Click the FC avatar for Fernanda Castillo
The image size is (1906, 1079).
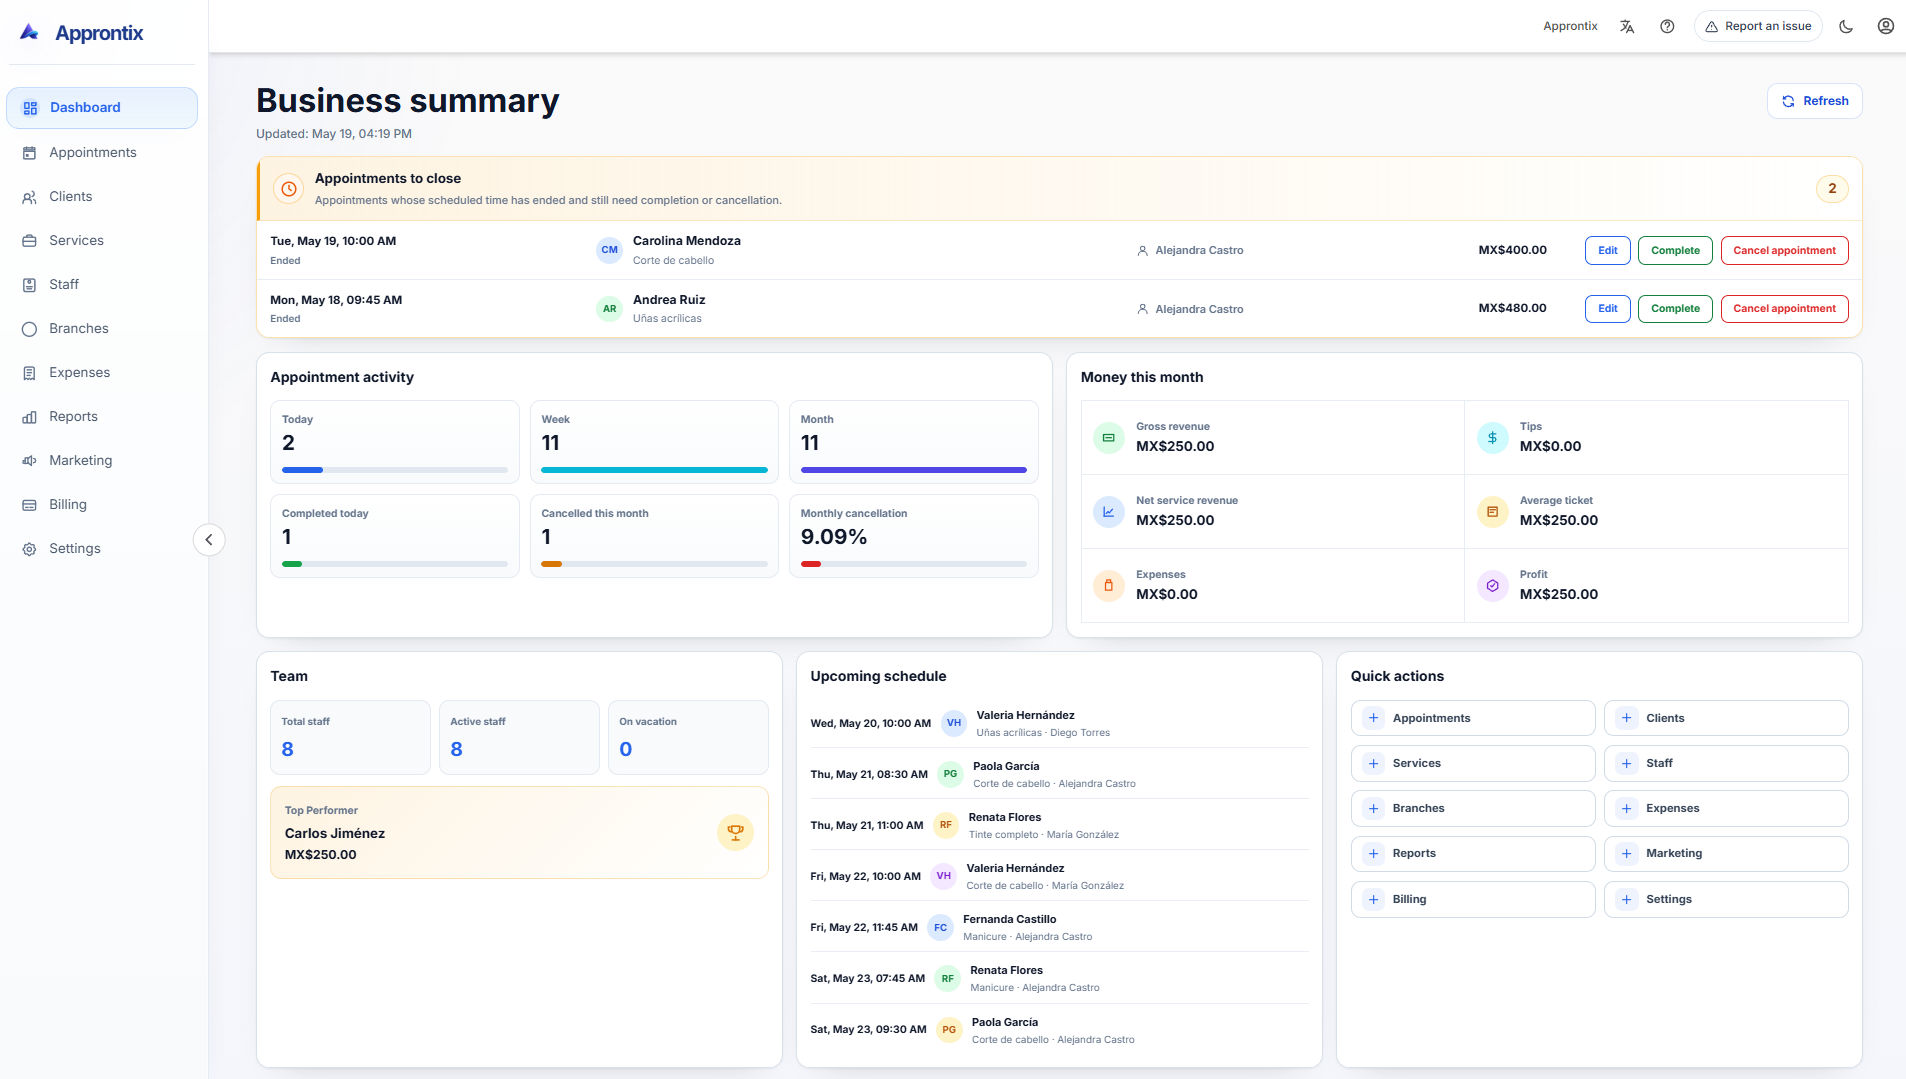point(940,928)
